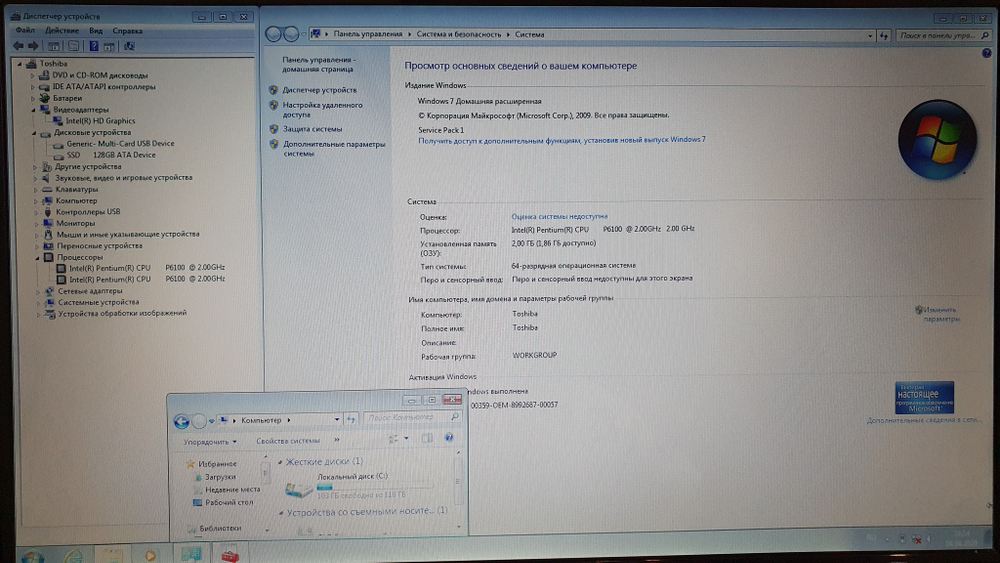Click the Мониторы monitor icon
Screen dimensions: 1000x563
click(x=47, y=223)
